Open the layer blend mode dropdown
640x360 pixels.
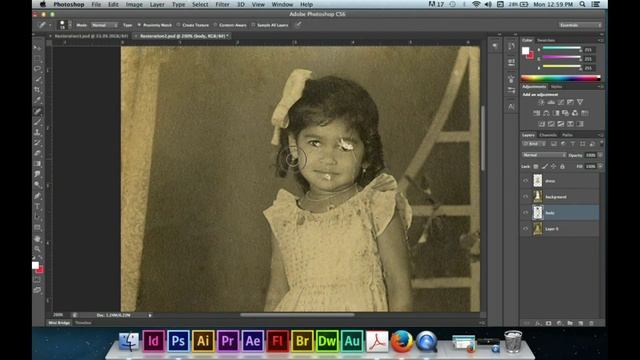click(x=544, y=155)
